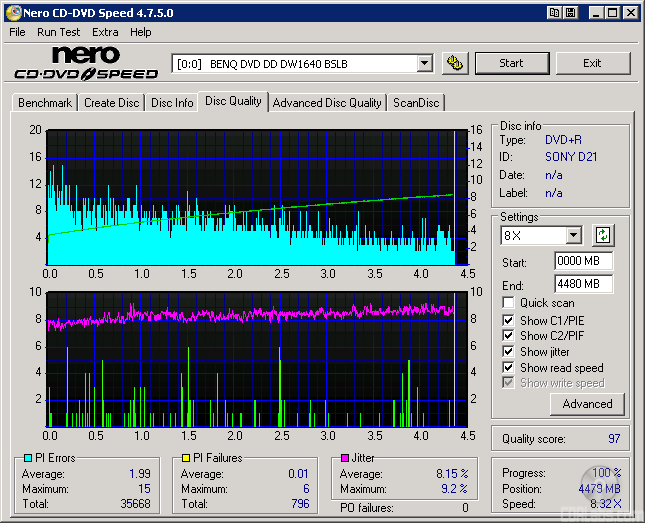Click the copy-to-clipboard icon in title bar
Viewport: 645px width, 523px height.
[x=554, y=13]
